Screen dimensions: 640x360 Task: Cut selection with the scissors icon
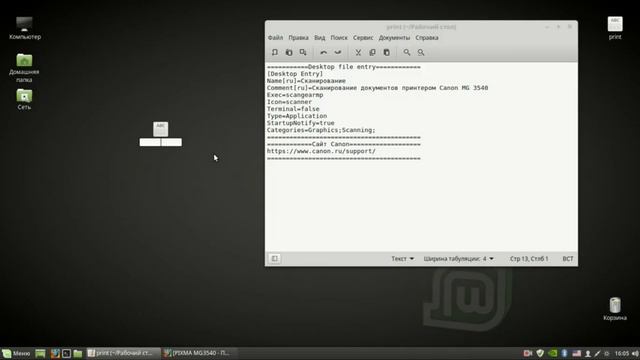[x=358, y=52]
